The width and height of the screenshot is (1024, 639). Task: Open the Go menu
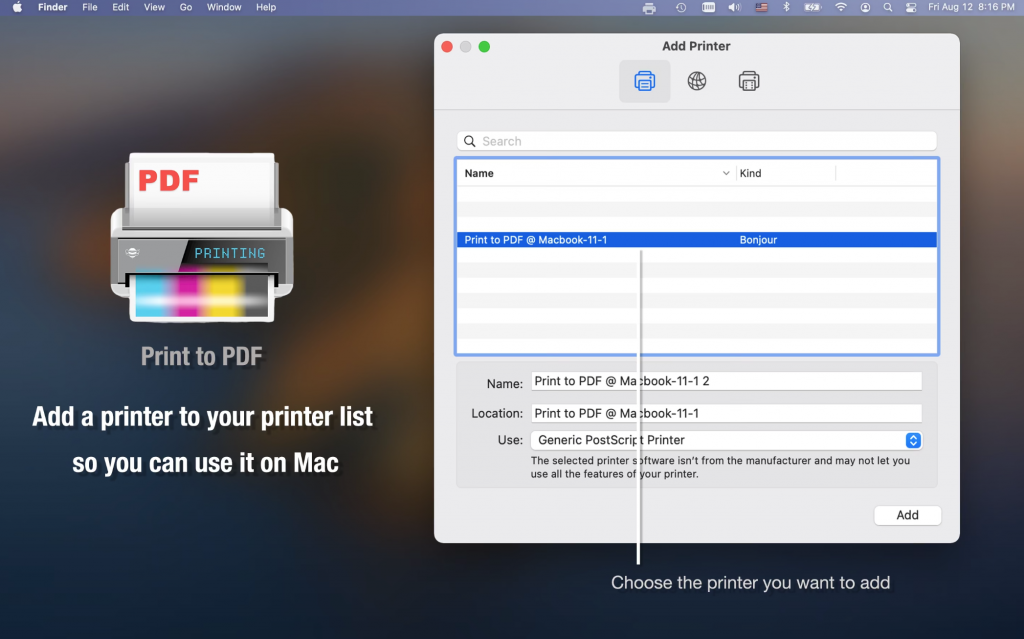186,7
